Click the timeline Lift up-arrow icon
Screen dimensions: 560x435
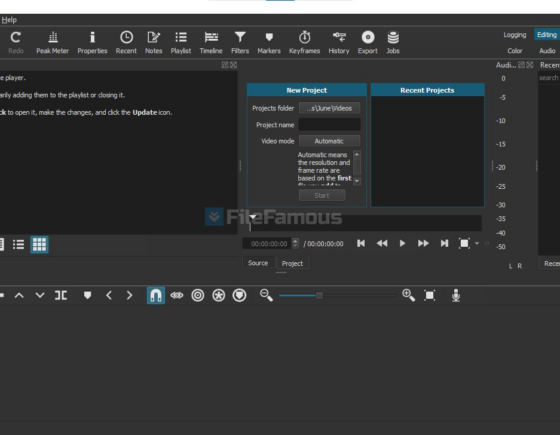[x=19, y=296]
